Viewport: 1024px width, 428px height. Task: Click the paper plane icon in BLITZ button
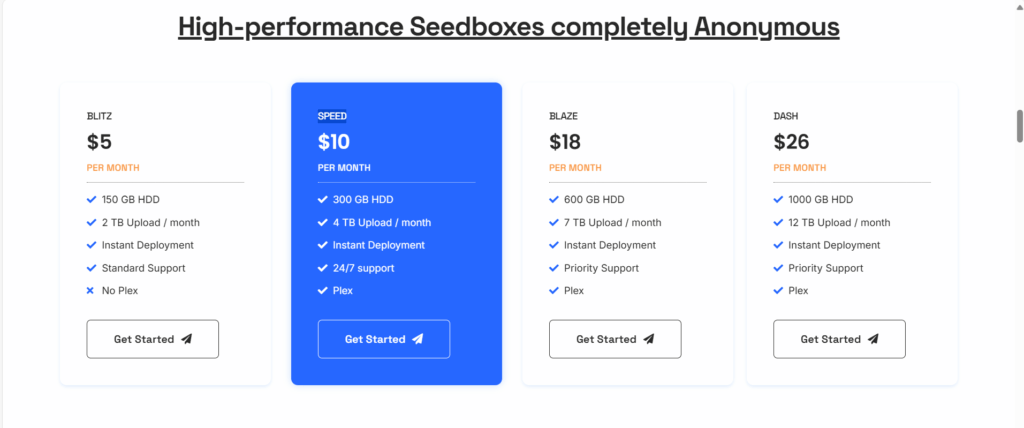[x=187, y=339]
